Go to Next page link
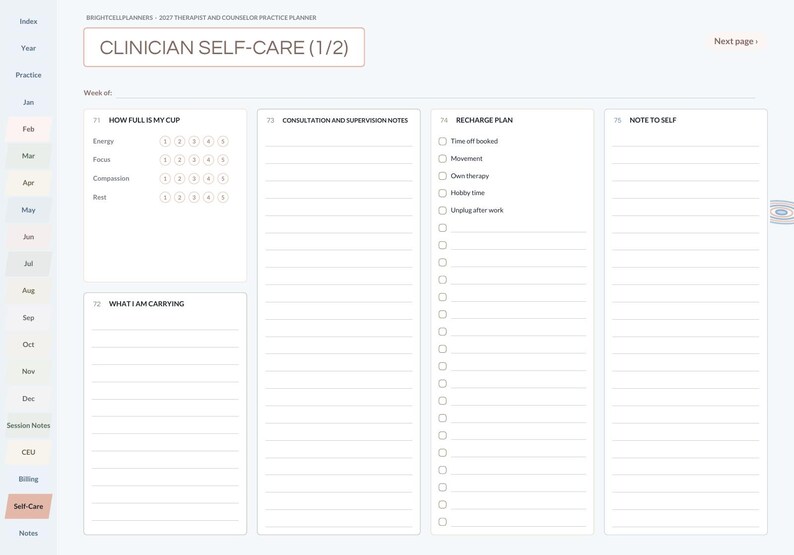The image size is (794, 555). tap(736, 42)
